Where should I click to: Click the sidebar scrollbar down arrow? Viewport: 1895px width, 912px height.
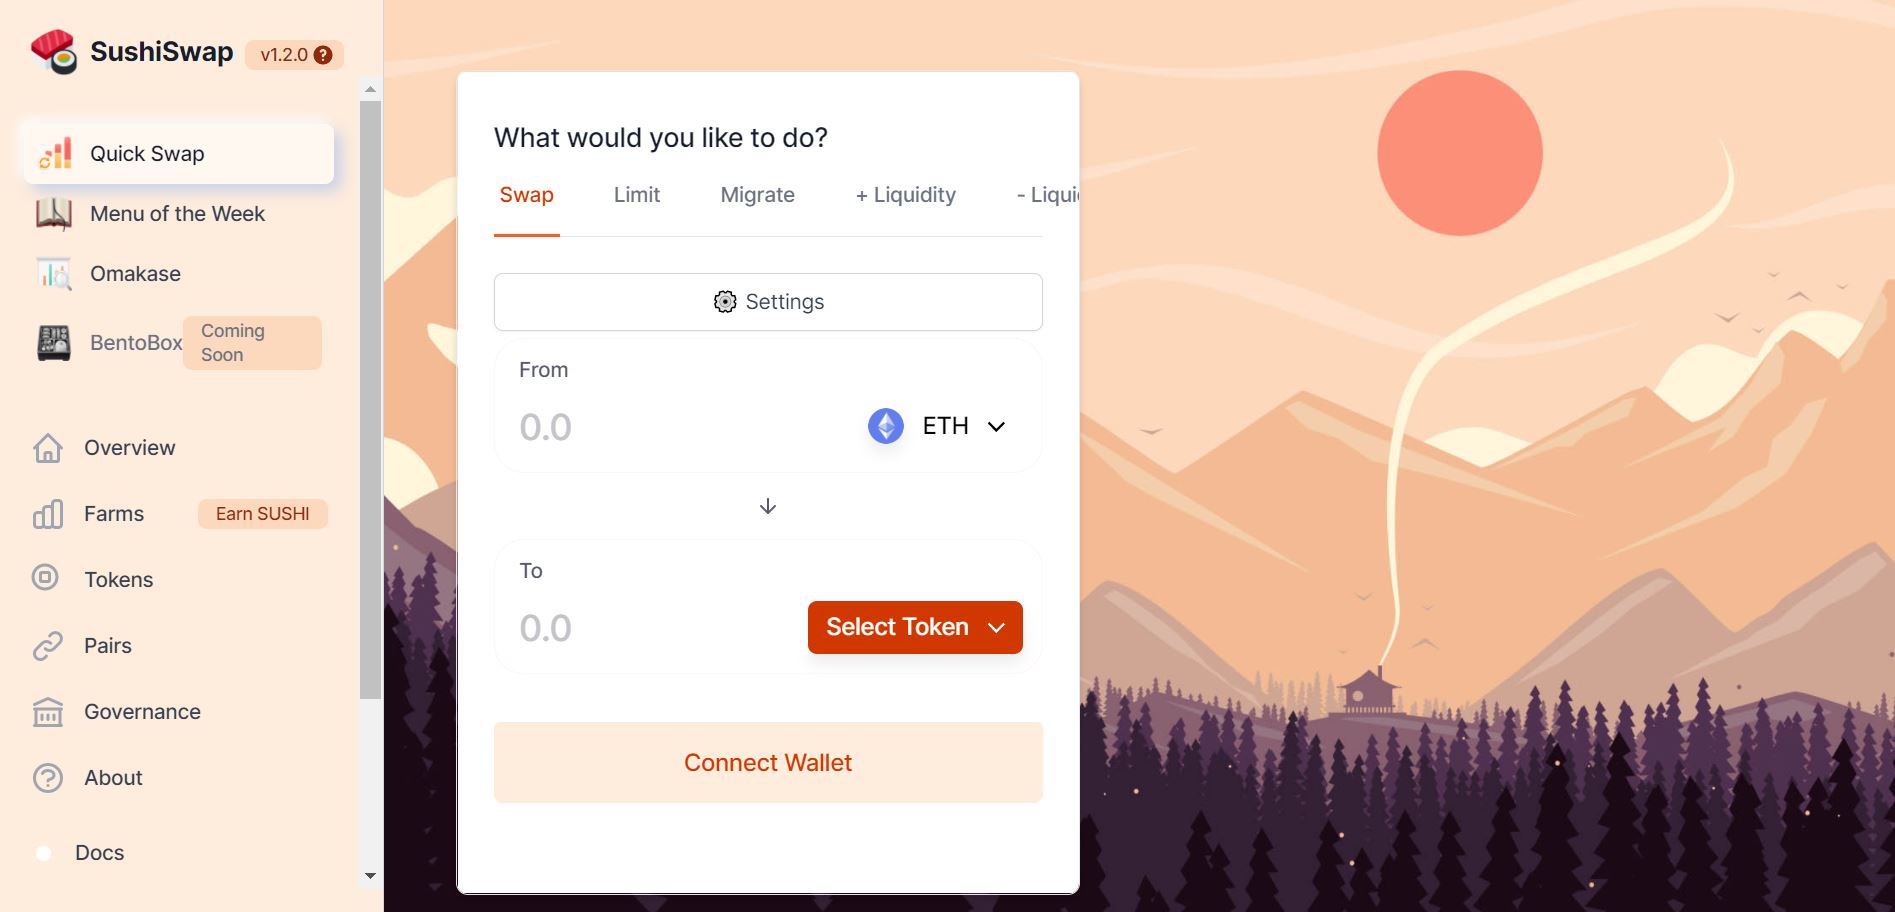pyautogui.click(x=370, y=876)
